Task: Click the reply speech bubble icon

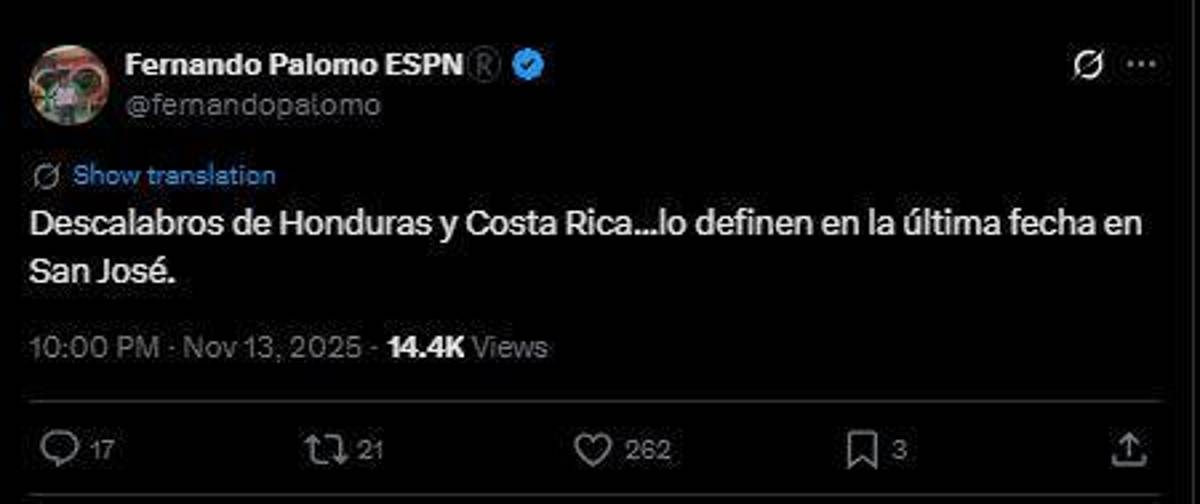Action: tap(59, 449)
